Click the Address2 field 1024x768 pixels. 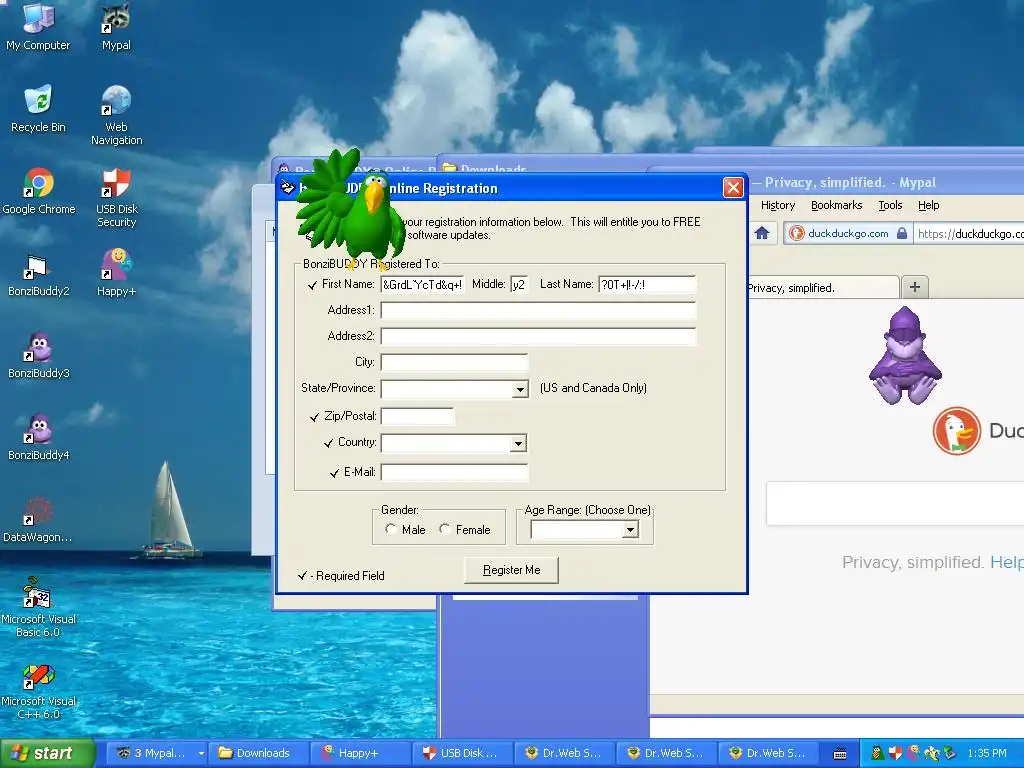click(x=539, y=336)
